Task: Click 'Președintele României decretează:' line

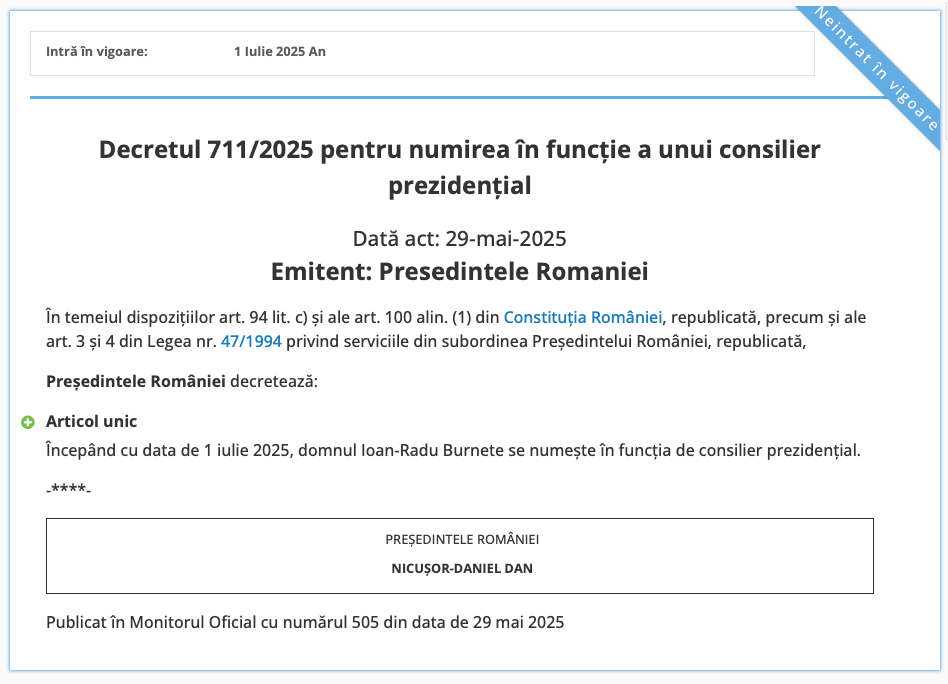Action: 181,382
